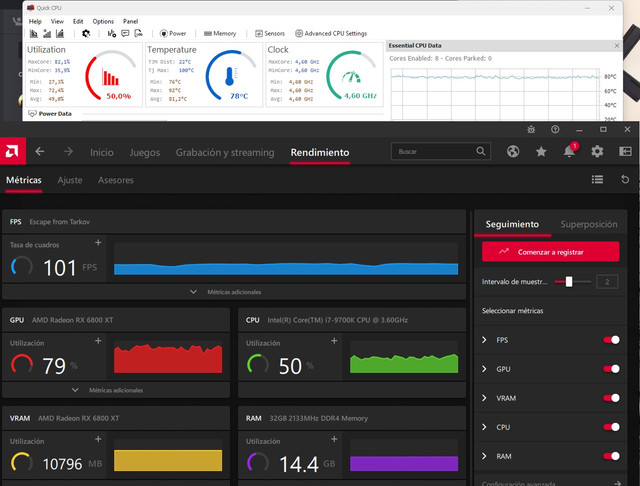Add metric to GPU Utilización
The height and width of the screenshot is (486, 640).
98,341
